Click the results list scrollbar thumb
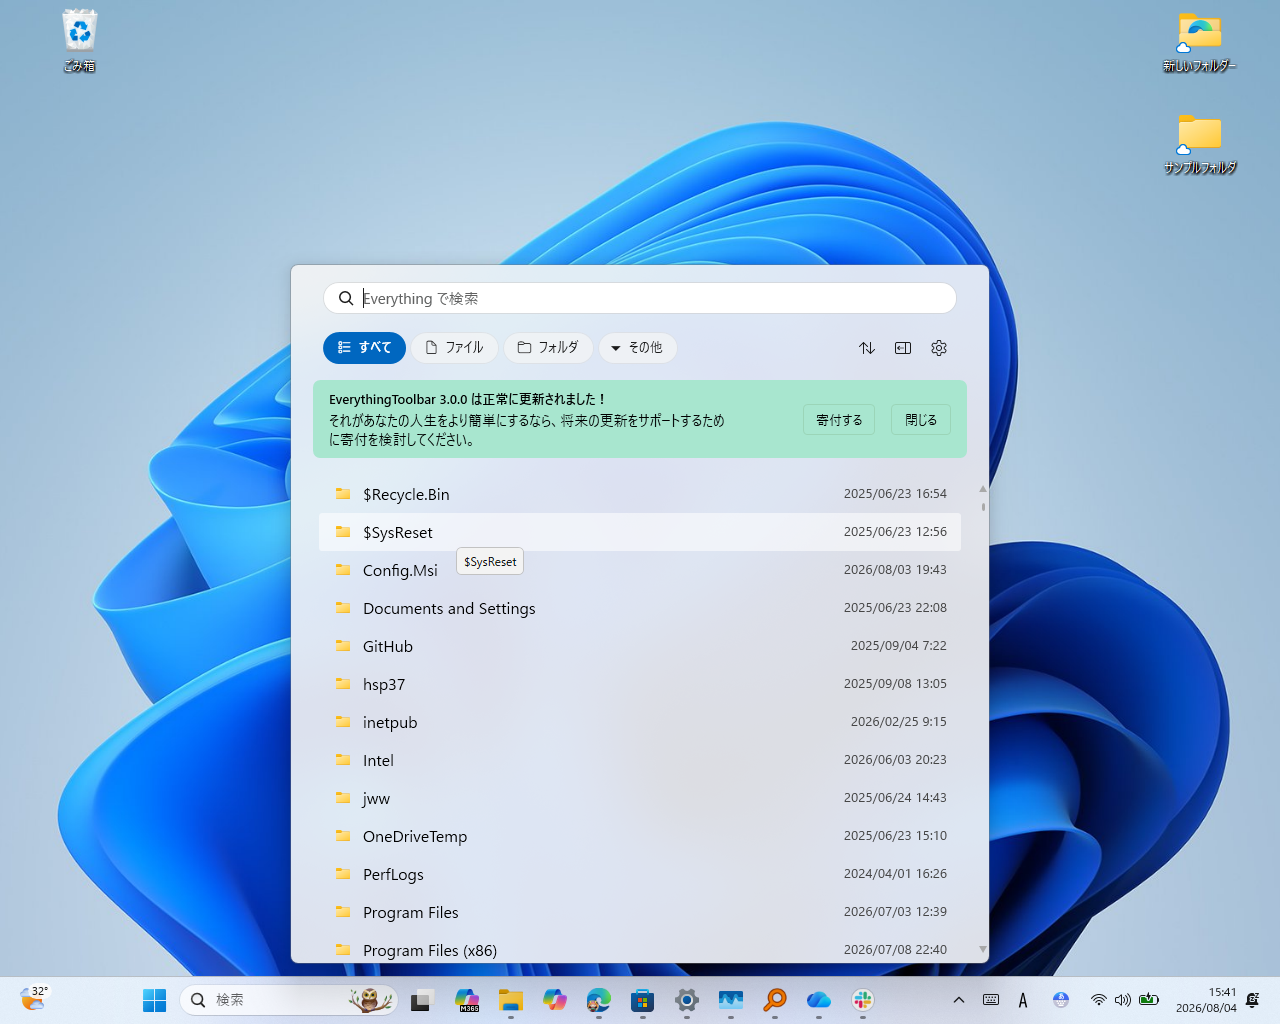1280x1024 pixels. (983, 506)
